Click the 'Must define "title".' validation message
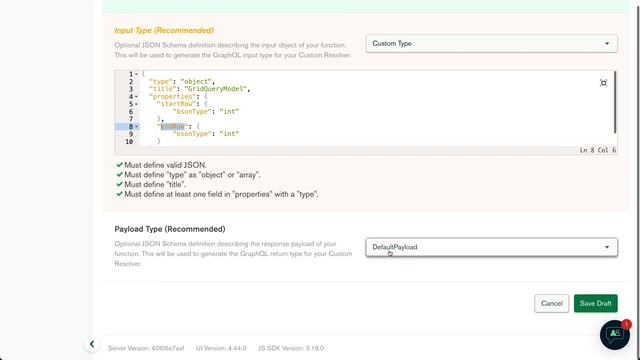 (155, 184)
